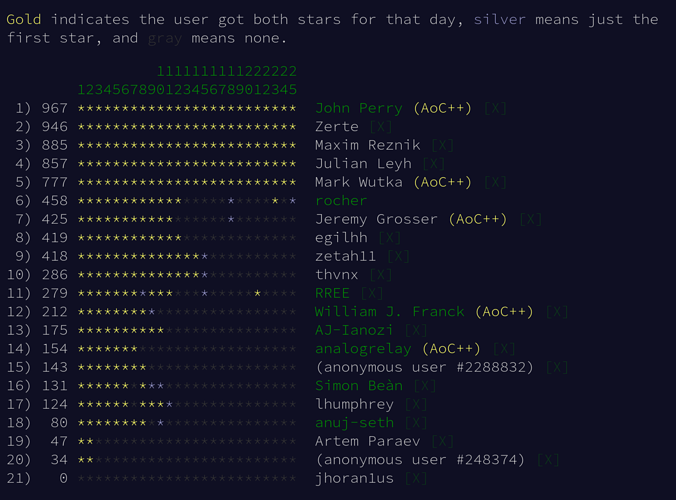Open the rocher user link
Image resolution: width=676 pixels, height=500 pixels.
coord(341,201)
